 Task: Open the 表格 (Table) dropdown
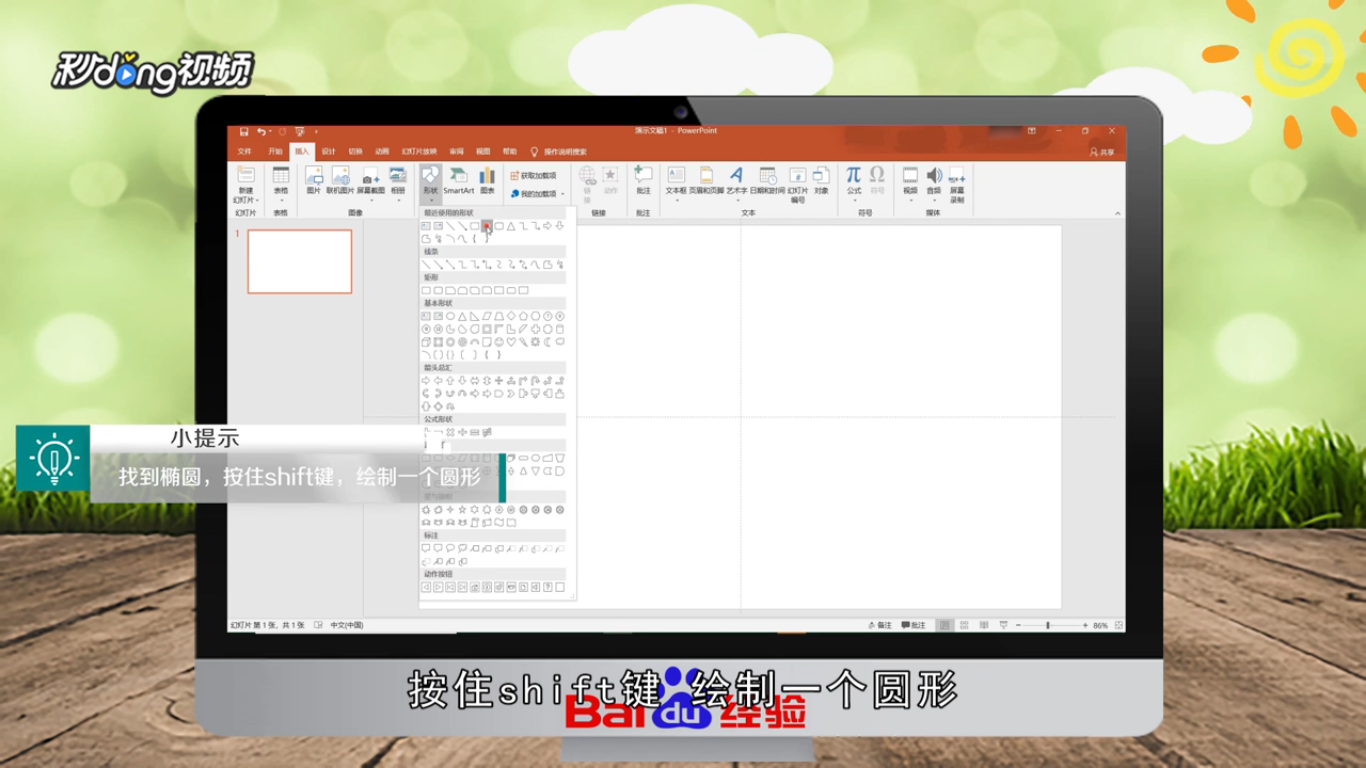(281, 183)
